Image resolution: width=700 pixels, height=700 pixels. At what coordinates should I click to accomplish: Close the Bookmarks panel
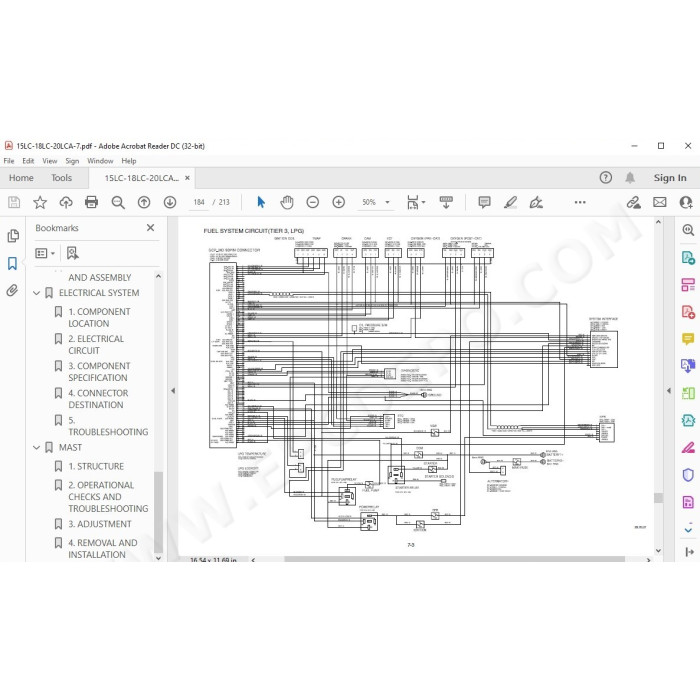point(150,228)
